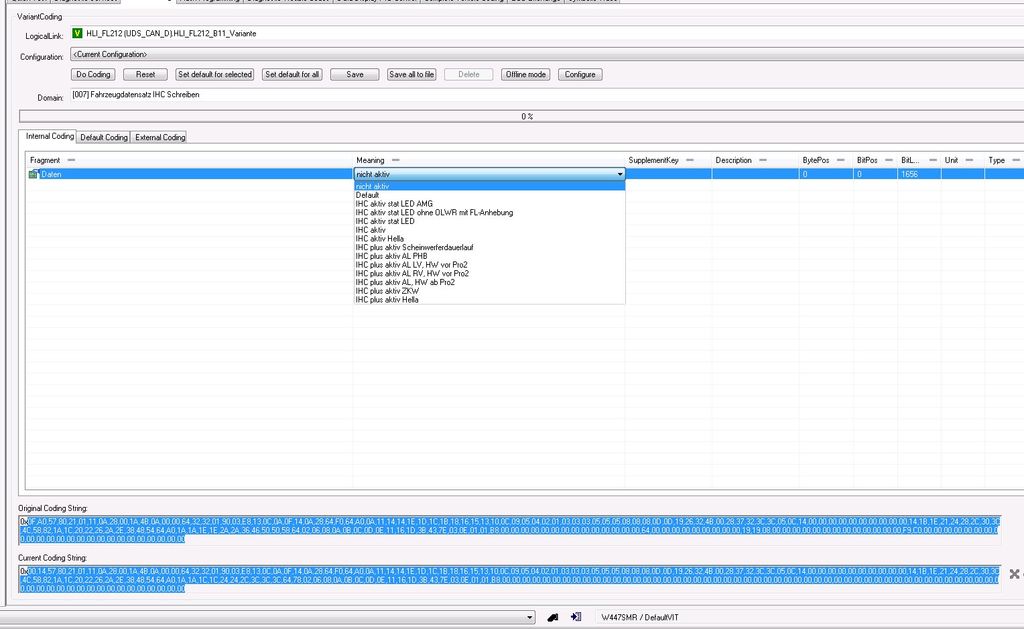Choose 'IHC aktiv stat LED AMG' option
Viewport: 1024px width, 629px height.
(394, 204)
